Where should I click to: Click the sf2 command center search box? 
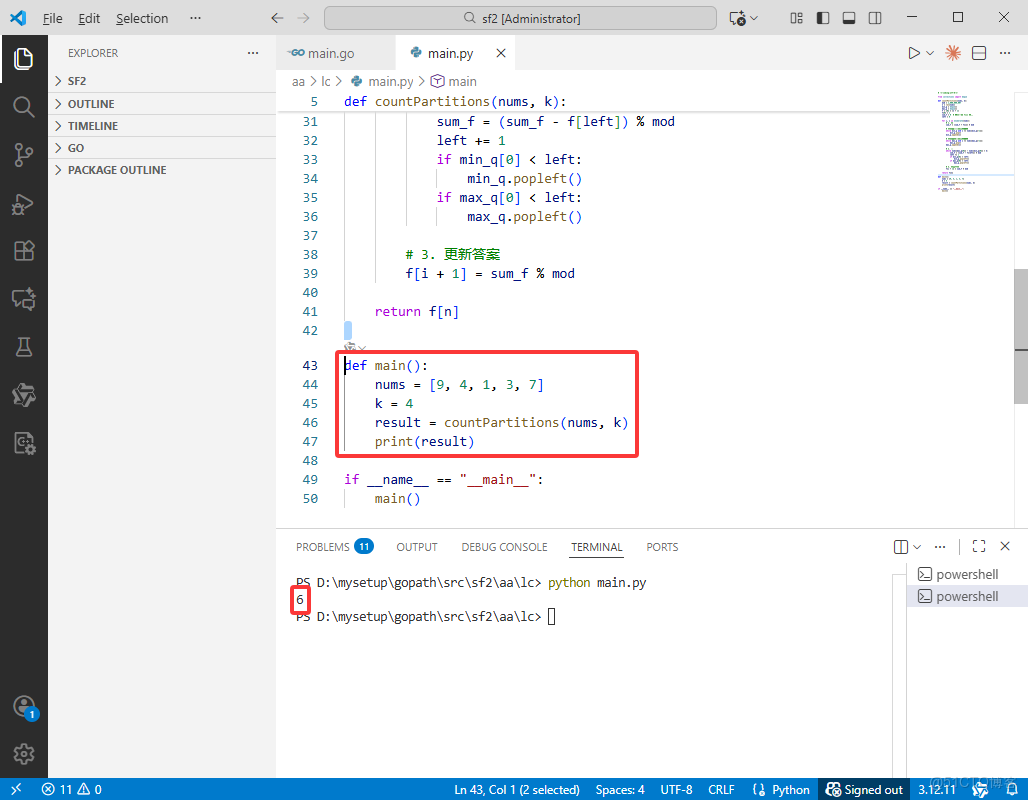coord(521,18)
